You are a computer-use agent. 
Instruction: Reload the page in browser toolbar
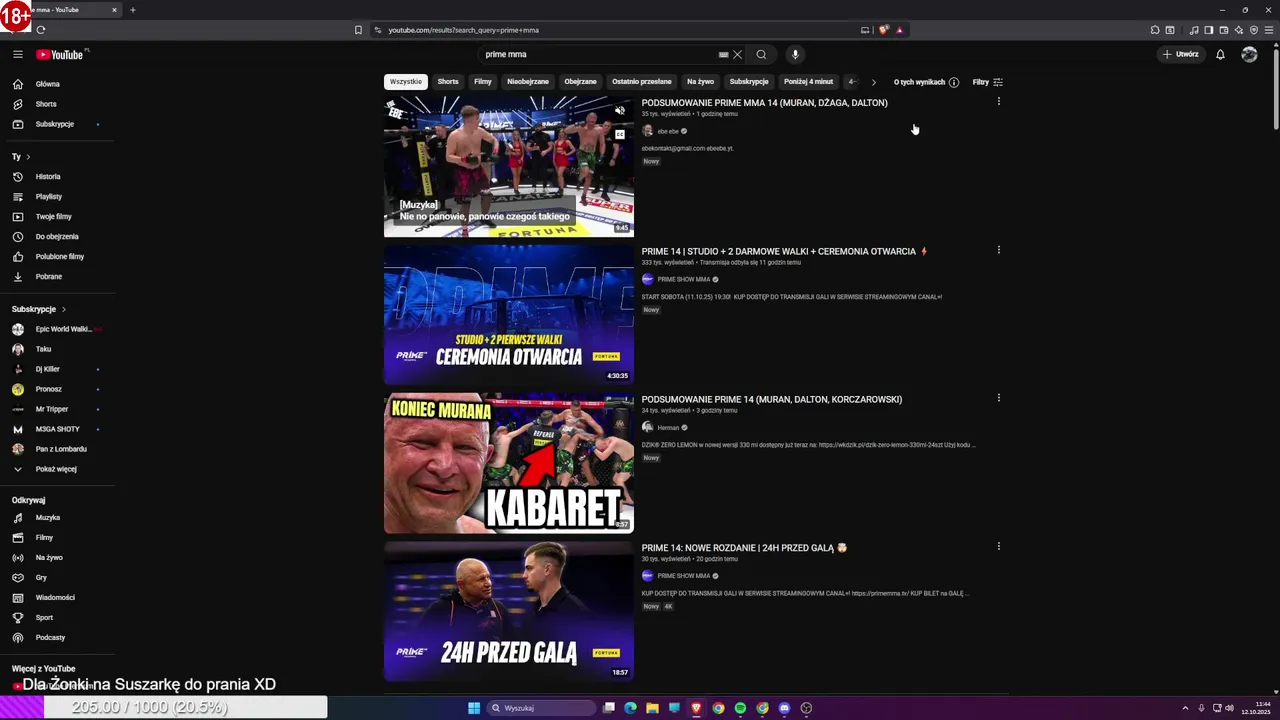pos(41,30)
